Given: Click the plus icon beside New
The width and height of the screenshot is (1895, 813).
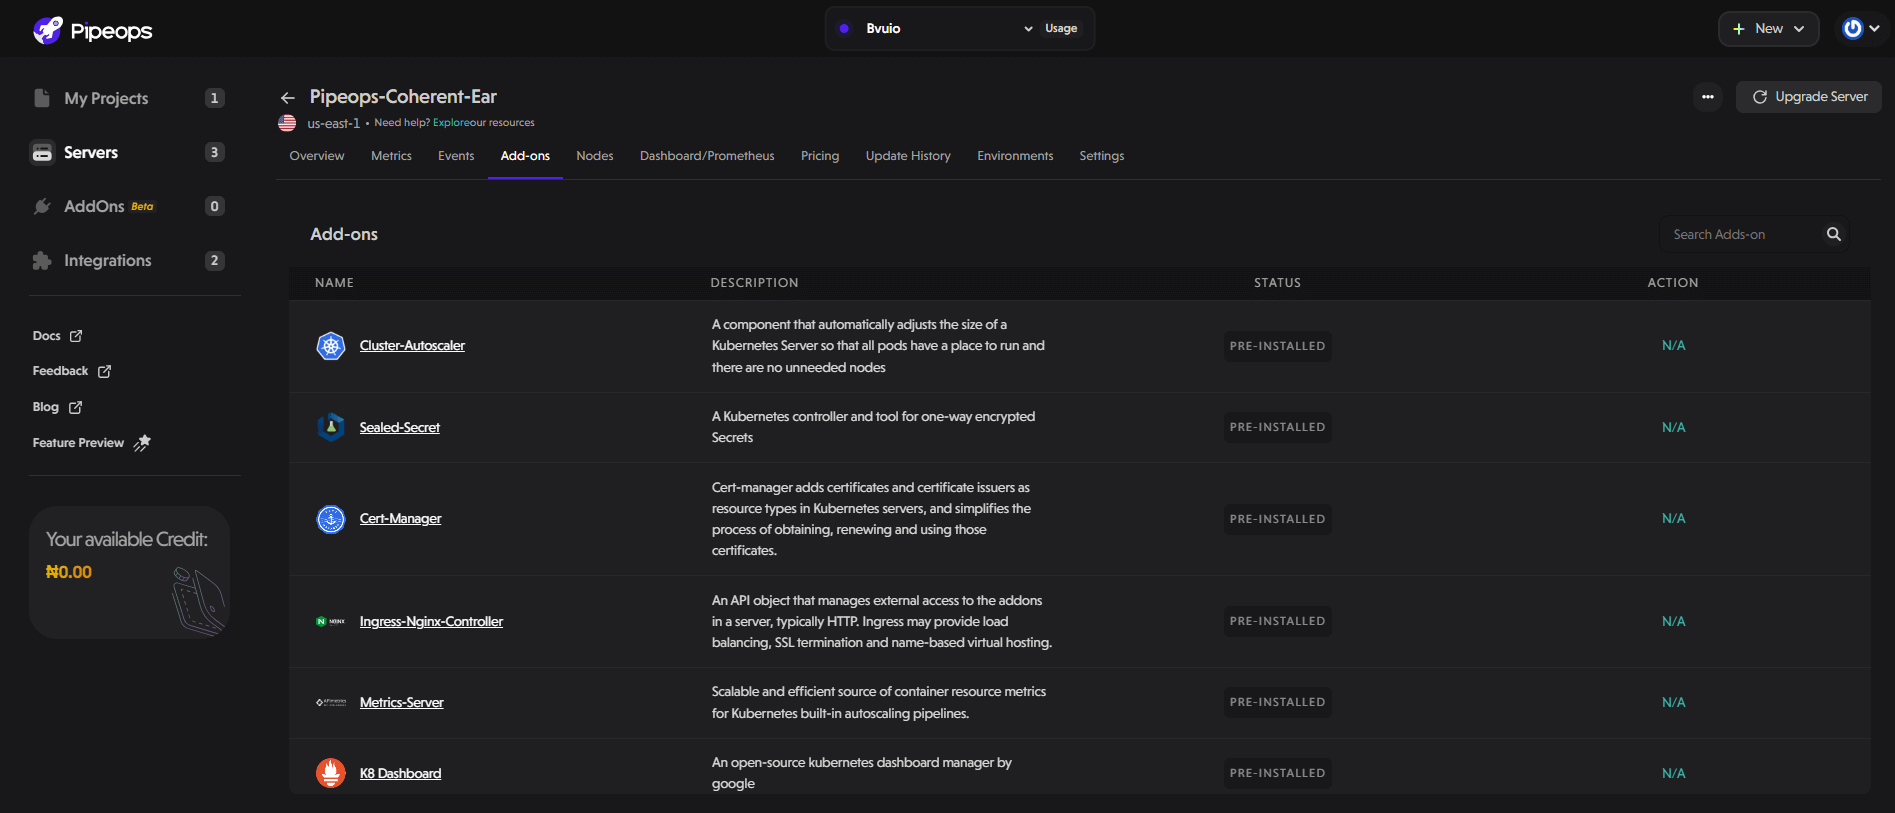Looking at the screenshot, I should pos(1738,29).
